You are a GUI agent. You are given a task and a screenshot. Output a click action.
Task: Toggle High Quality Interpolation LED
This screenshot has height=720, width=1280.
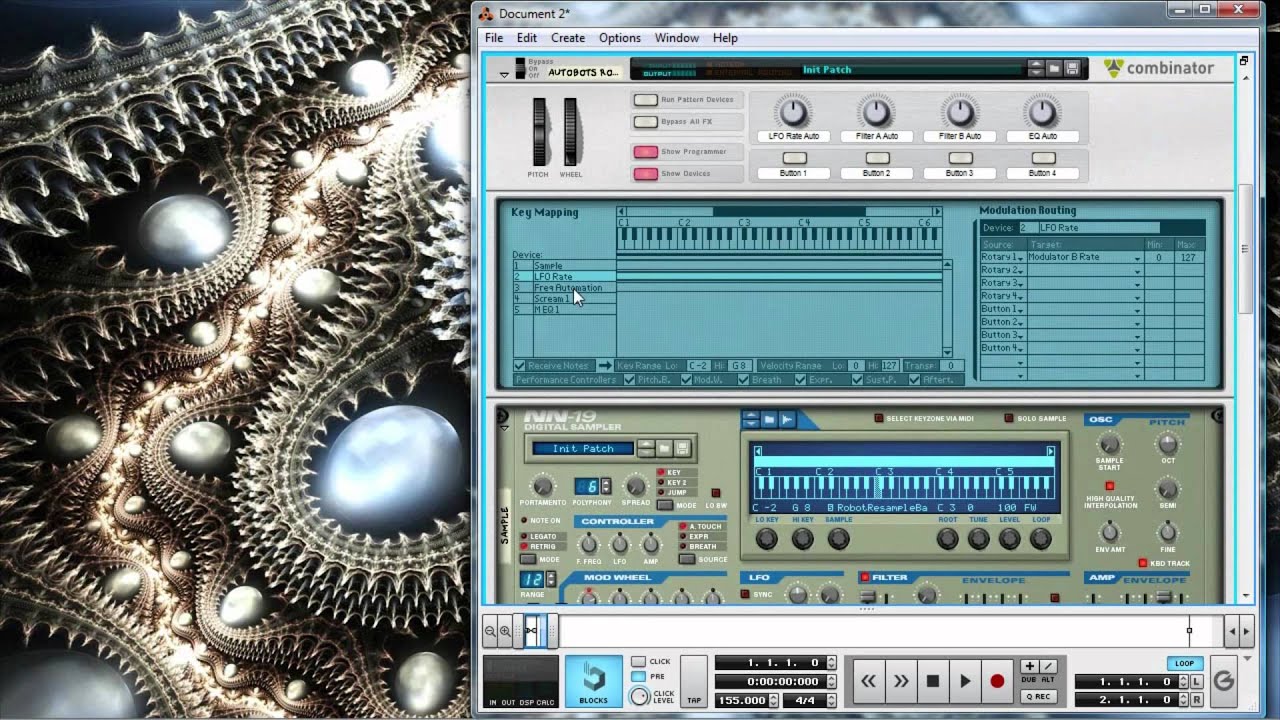coord(1109,486)
